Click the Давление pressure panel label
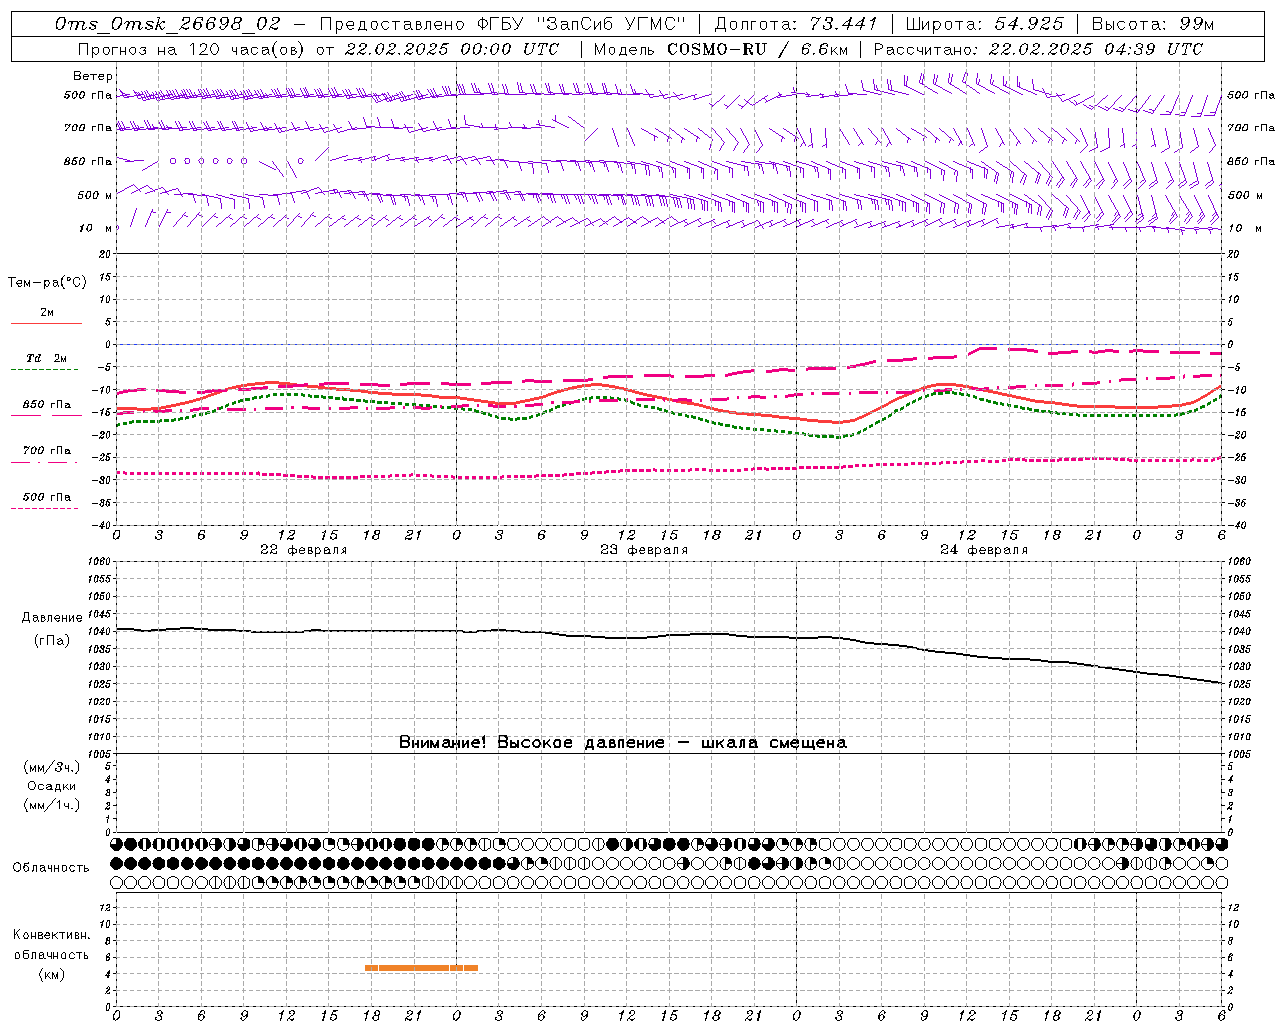The image size is (1280, 1024). [52, 618]
